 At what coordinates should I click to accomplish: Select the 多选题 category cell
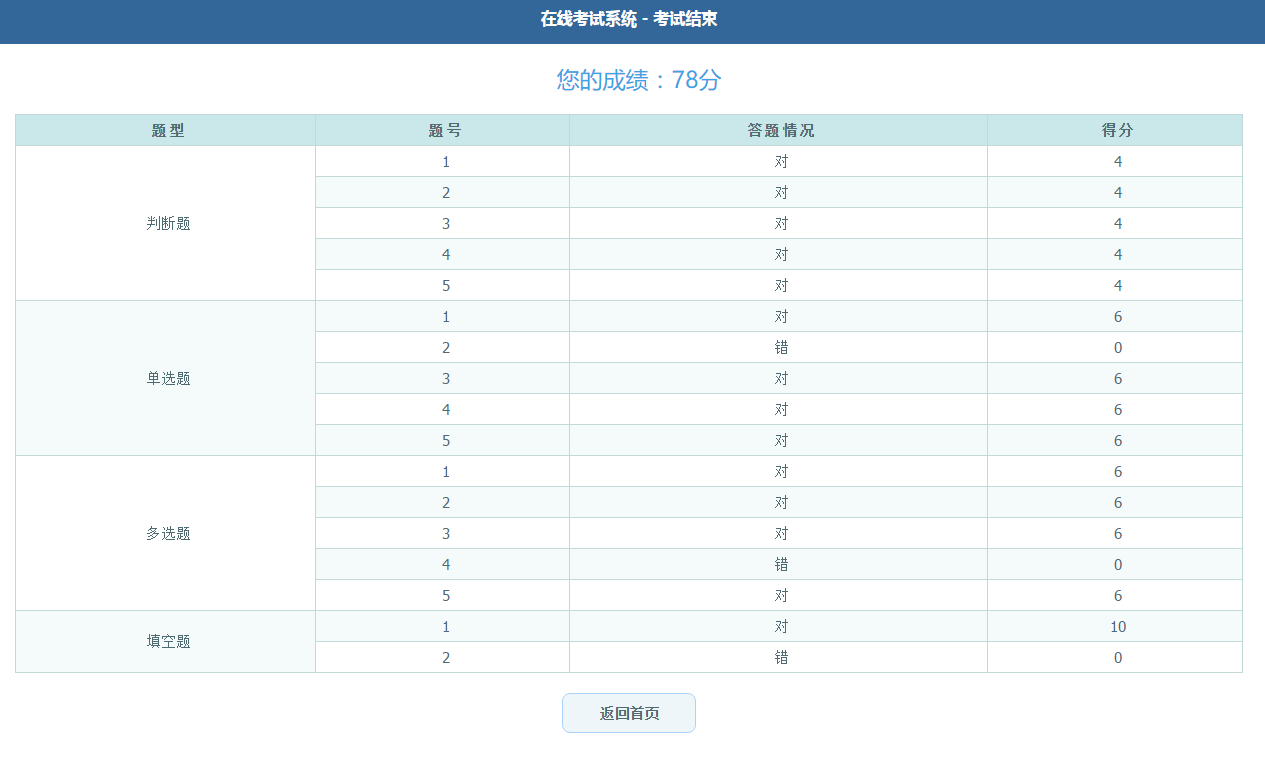click(x=167, y=533)
